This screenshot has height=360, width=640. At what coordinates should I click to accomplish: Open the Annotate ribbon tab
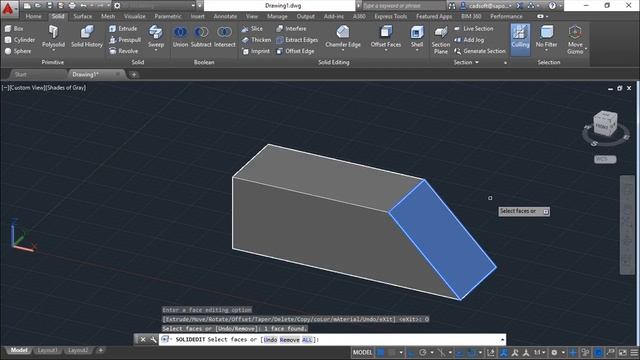coord(225,16)
